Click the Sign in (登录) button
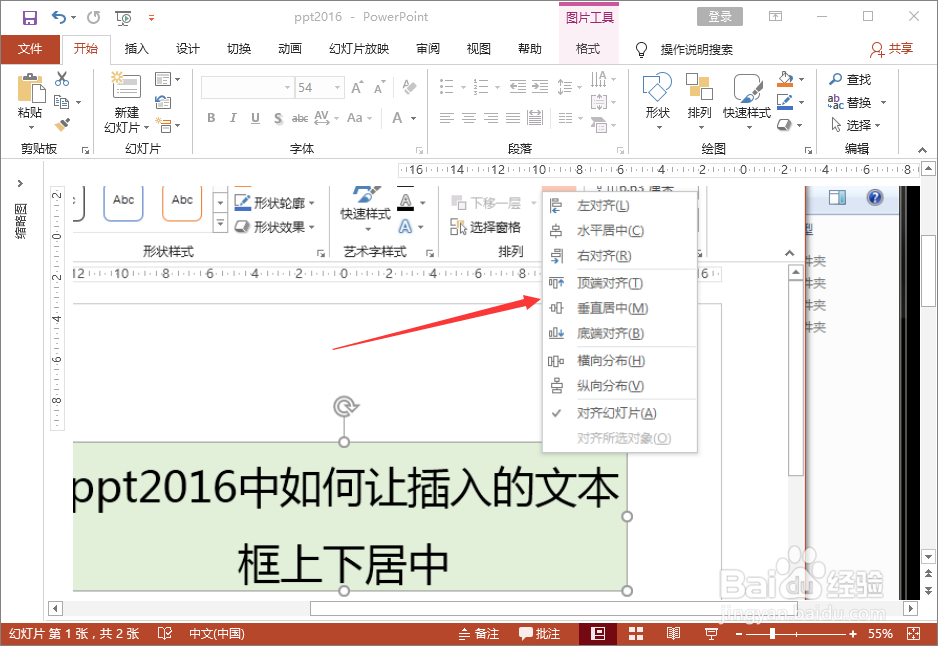 pyautogui.click(x=720, y=17)
